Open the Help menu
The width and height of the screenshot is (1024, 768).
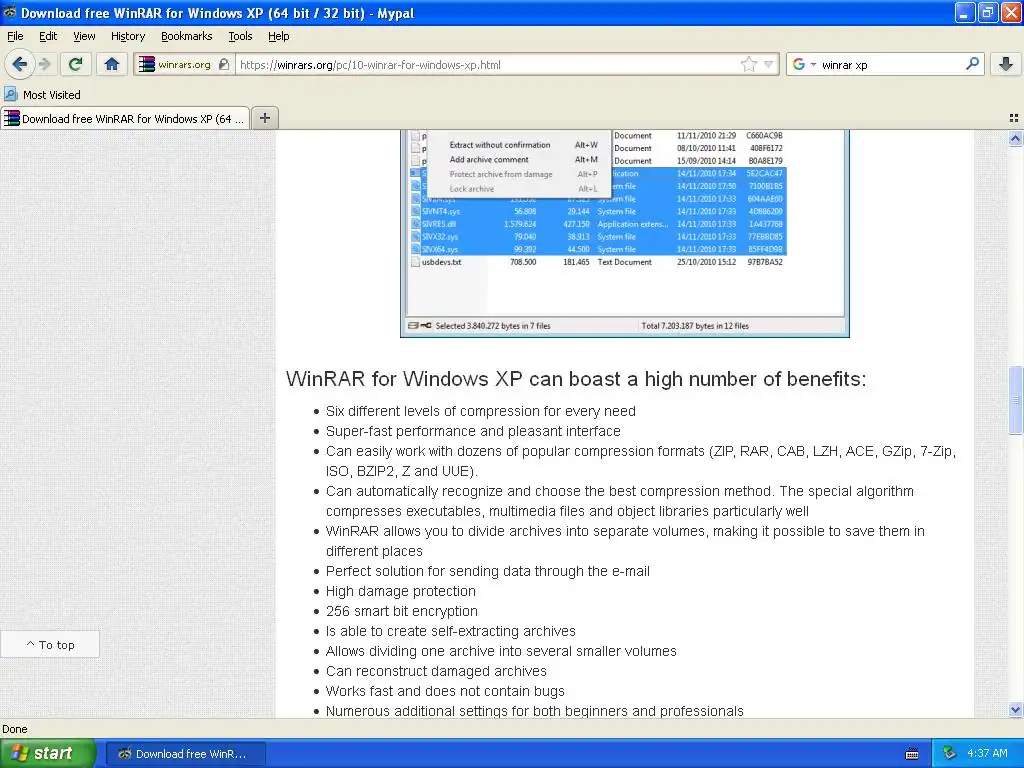click(x=278, y=36)
